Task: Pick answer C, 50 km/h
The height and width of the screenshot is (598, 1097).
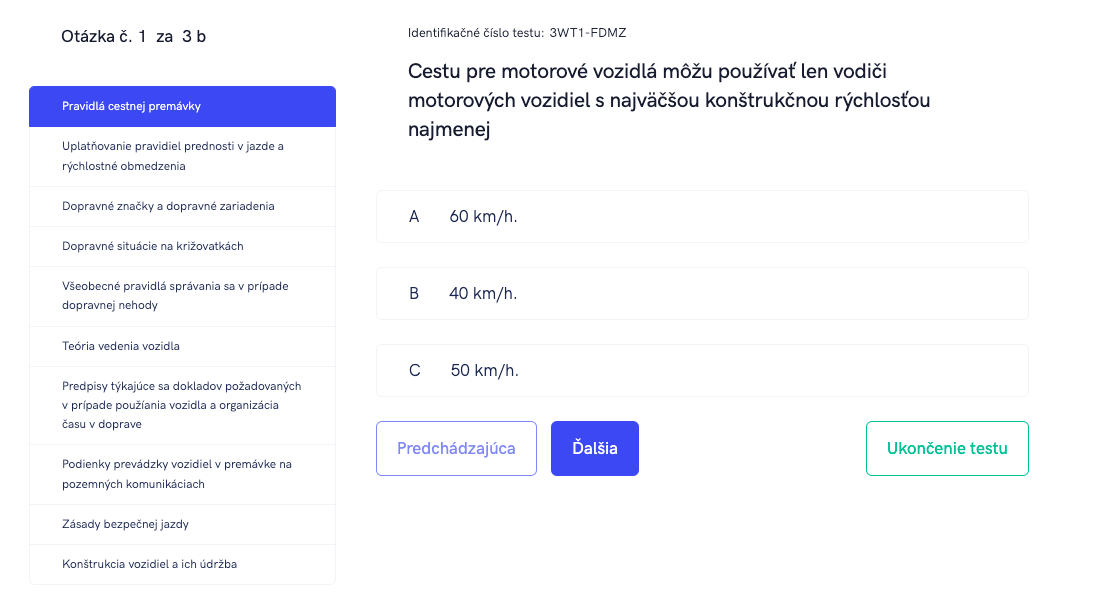Action: tap(702, 370)
